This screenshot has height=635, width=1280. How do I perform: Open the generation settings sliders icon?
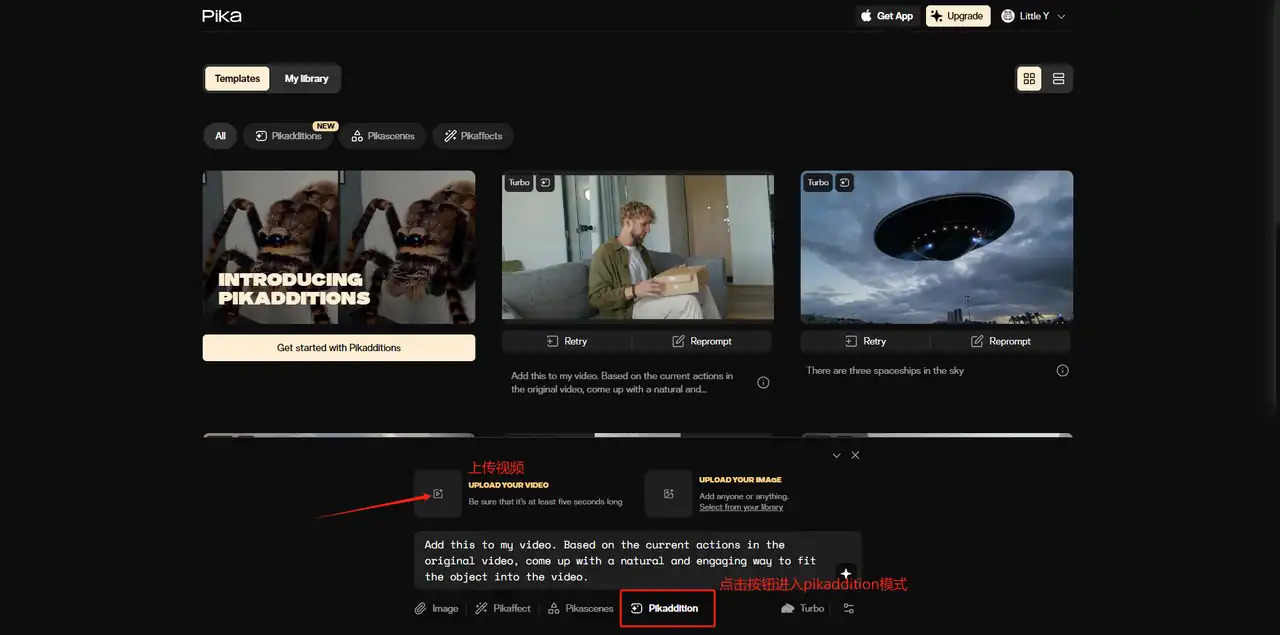coord(849,608)
